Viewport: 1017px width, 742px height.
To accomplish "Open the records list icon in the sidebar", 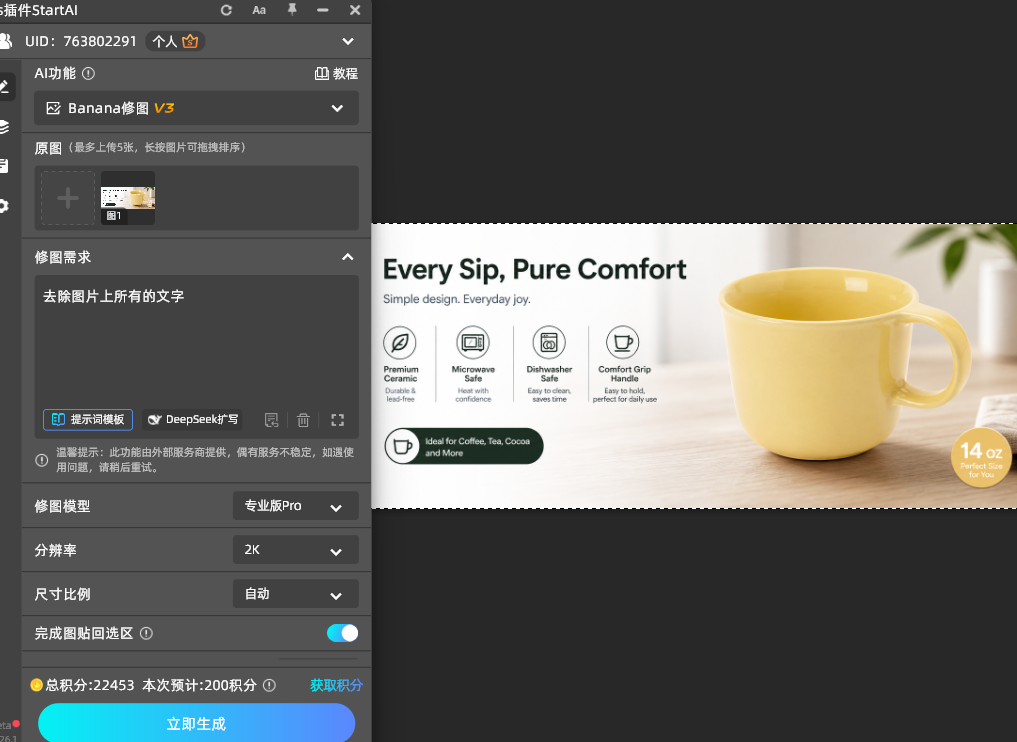I will point(5,166).
